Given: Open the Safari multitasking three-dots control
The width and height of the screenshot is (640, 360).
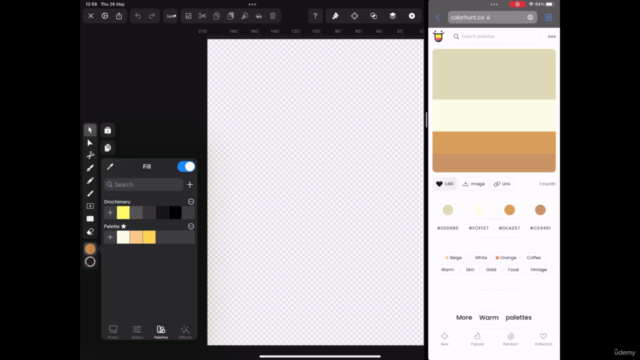Looking at the screenshot, I should point(494,4).
